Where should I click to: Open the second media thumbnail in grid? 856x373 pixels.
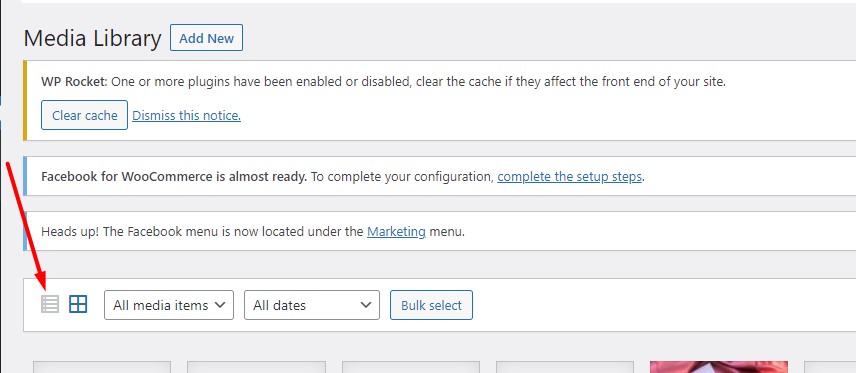[256, 367]
